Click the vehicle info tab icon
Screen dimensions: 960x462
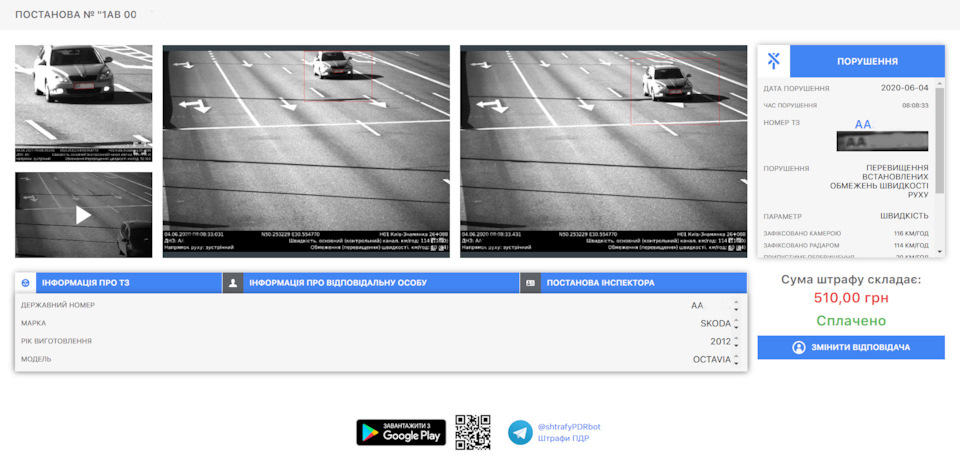[26, 283]
